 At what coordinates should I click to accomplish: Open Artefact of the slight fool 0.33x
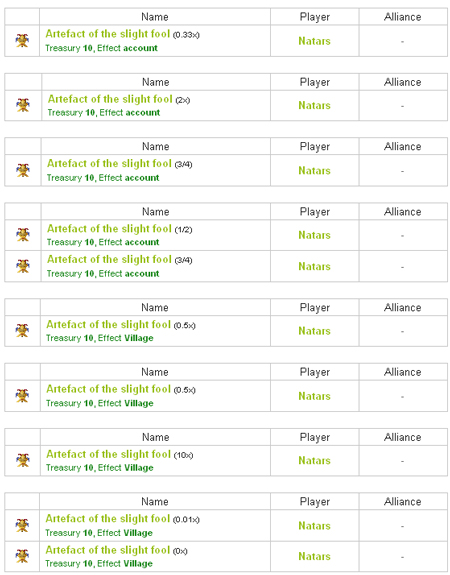[108, 34]
